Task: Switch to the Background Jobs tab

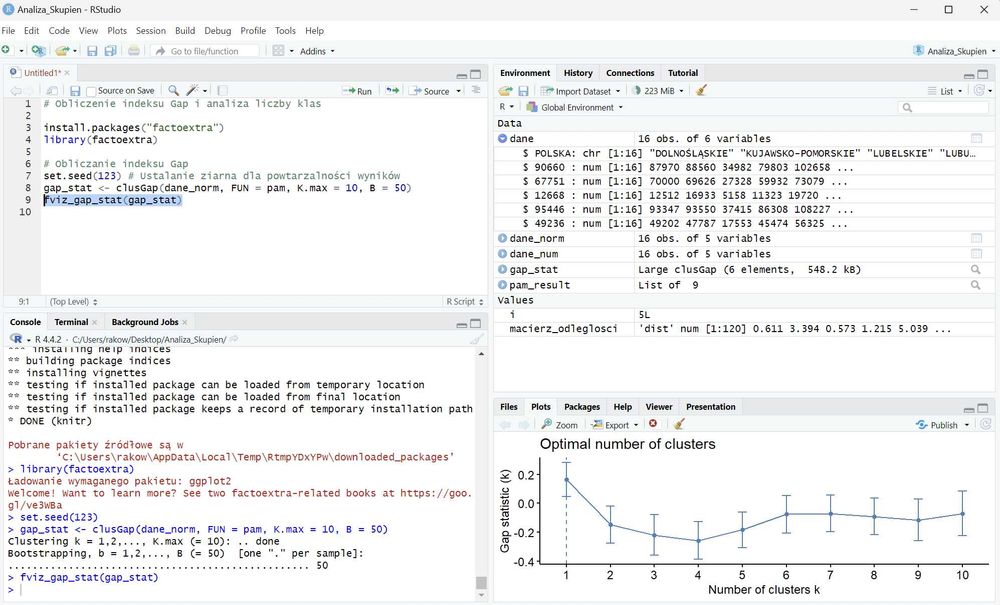Action: pos(145,322)
